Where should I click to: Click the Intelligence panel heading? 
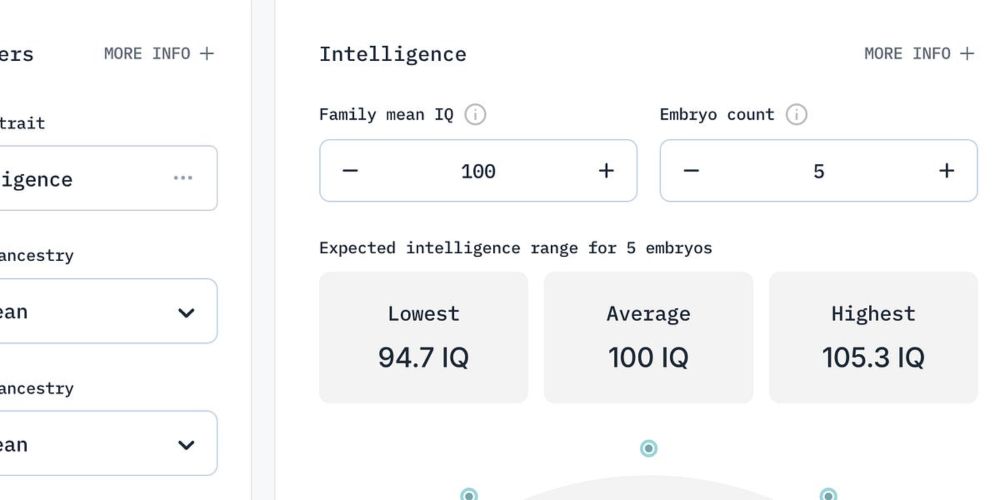393,55
